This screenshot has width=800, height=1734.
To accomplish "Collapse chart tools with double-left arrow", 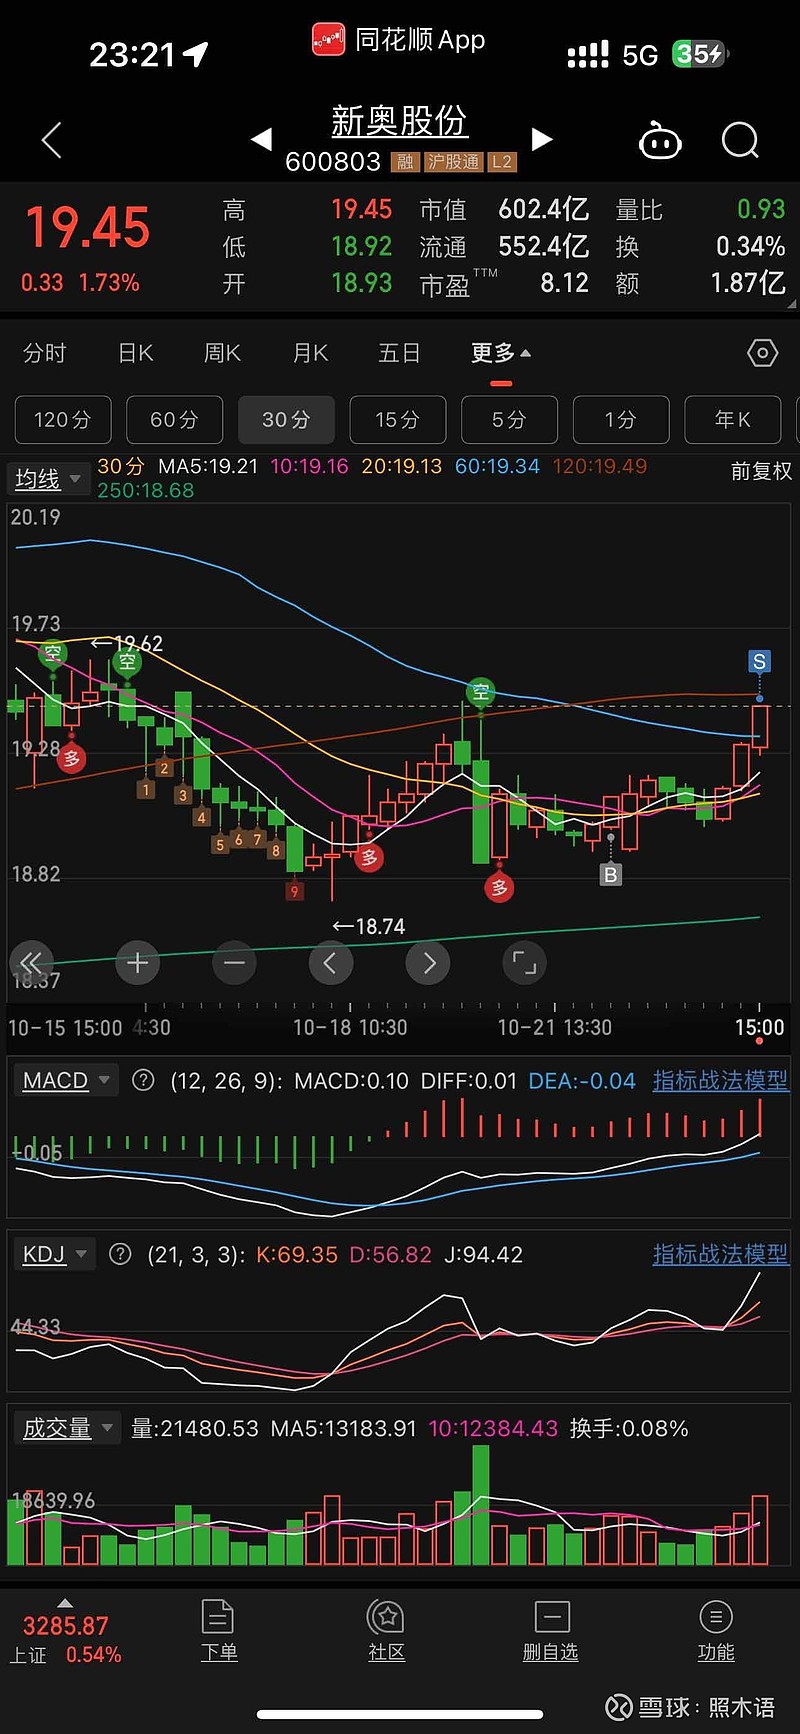I will coord(31,963).
